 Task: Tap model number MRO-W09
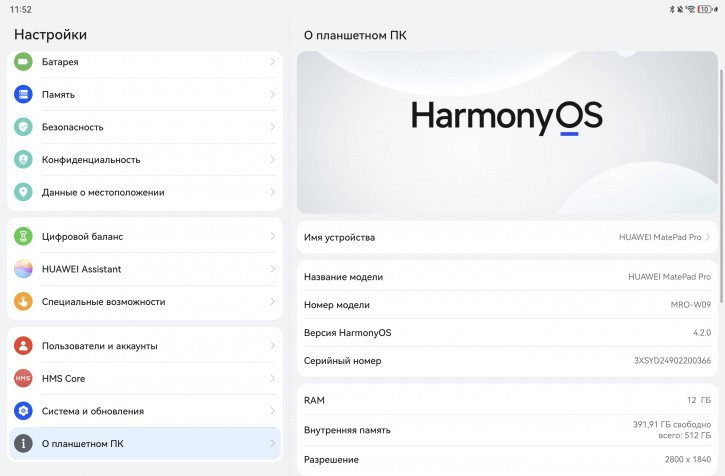point(690,304)
